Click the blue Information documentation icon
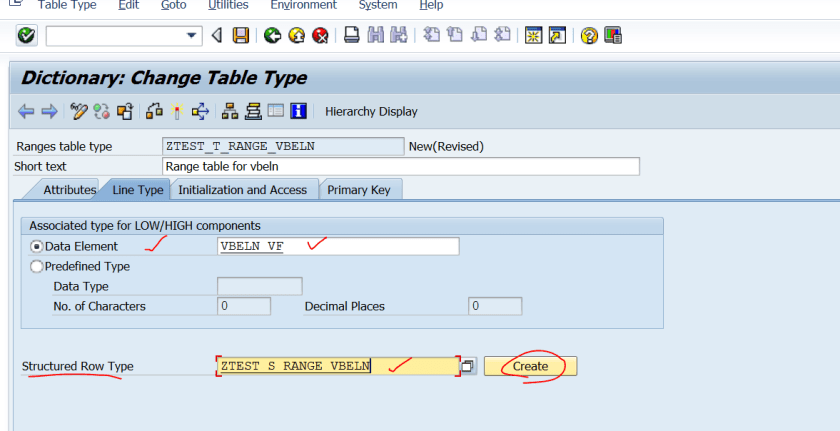 click(298, 111)
